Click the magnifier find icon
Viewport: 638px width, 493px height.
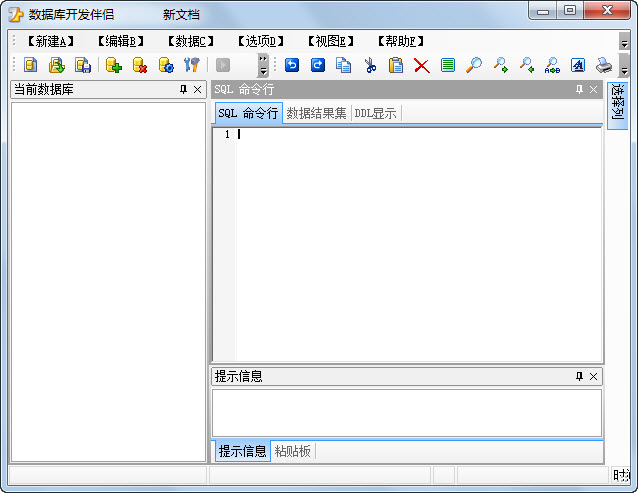coord(474,65)
